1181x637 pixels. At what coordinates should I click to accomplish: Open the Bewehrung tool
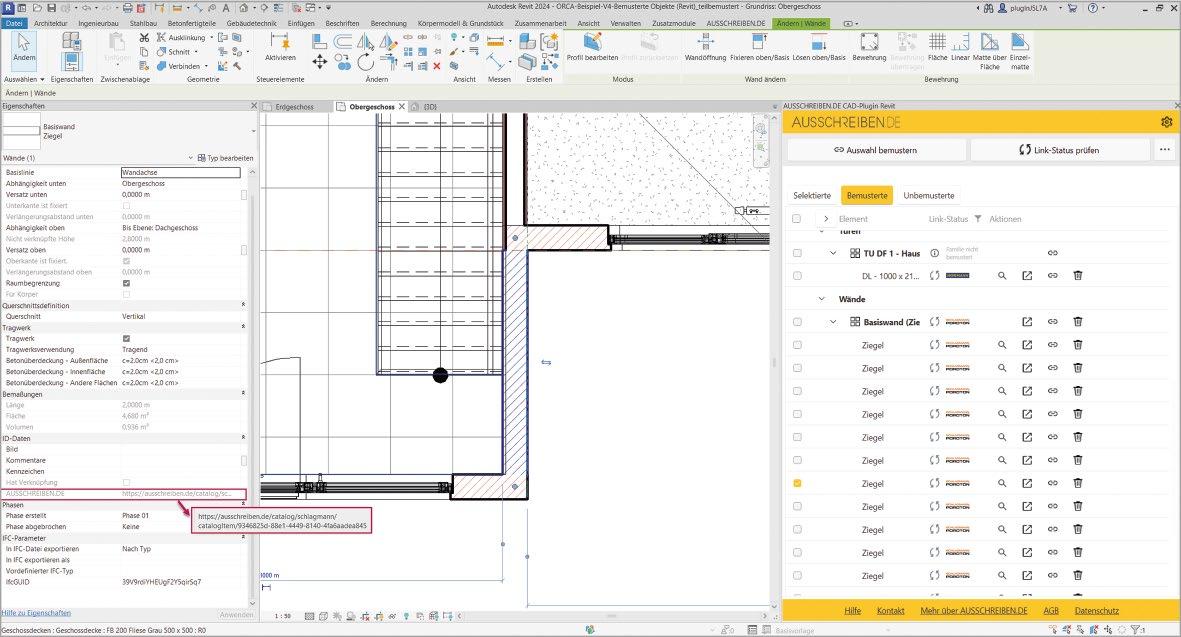pos(869,47)
